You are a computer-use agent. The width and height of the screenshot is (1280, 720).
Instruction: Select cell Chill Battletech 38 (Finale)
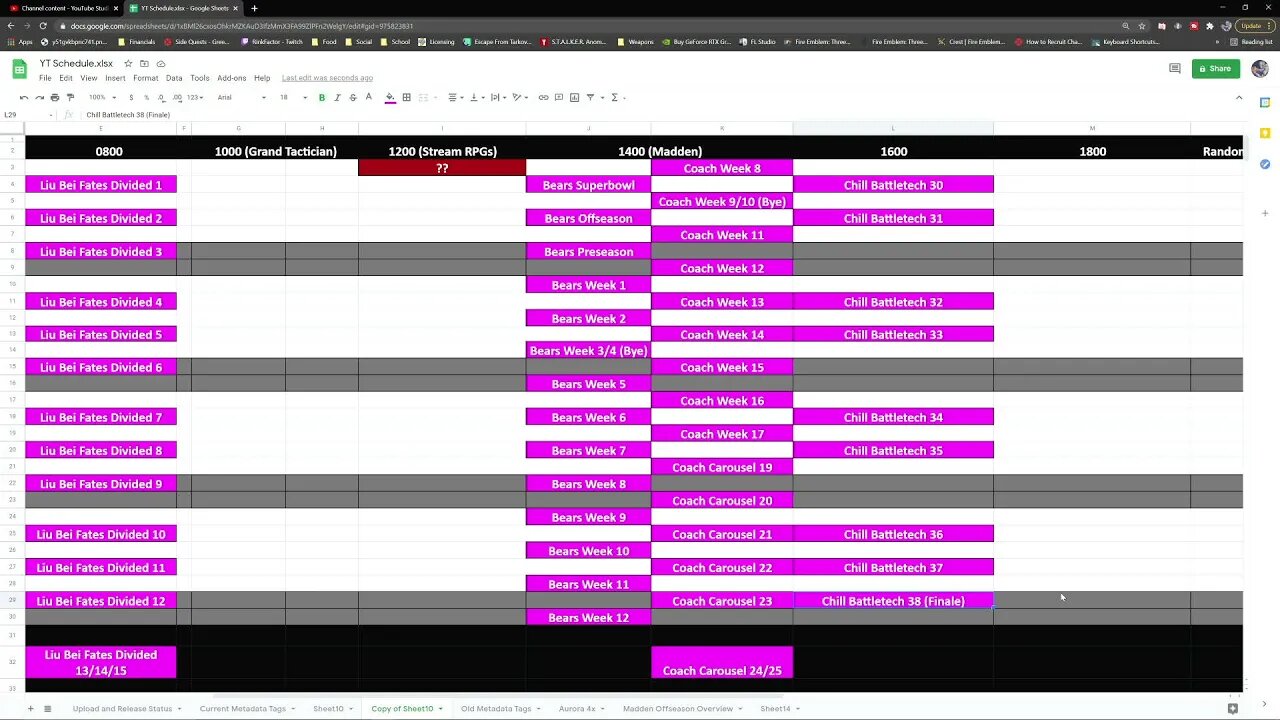point(893,601)
